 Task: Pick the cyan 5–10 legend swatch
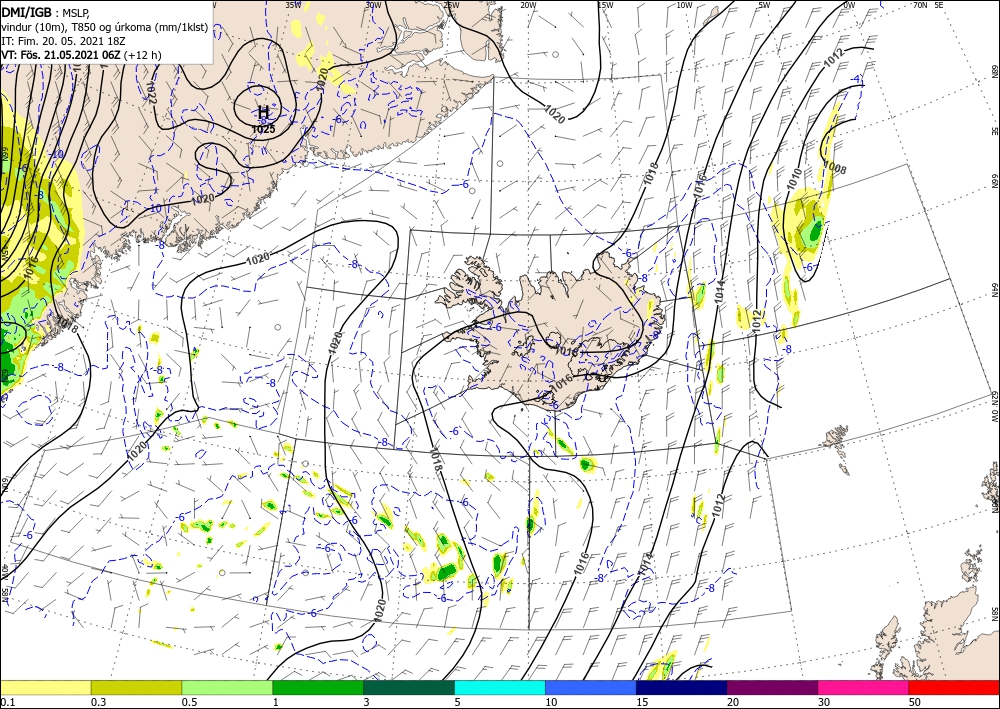pyautogui.click(x=500, y=687)
